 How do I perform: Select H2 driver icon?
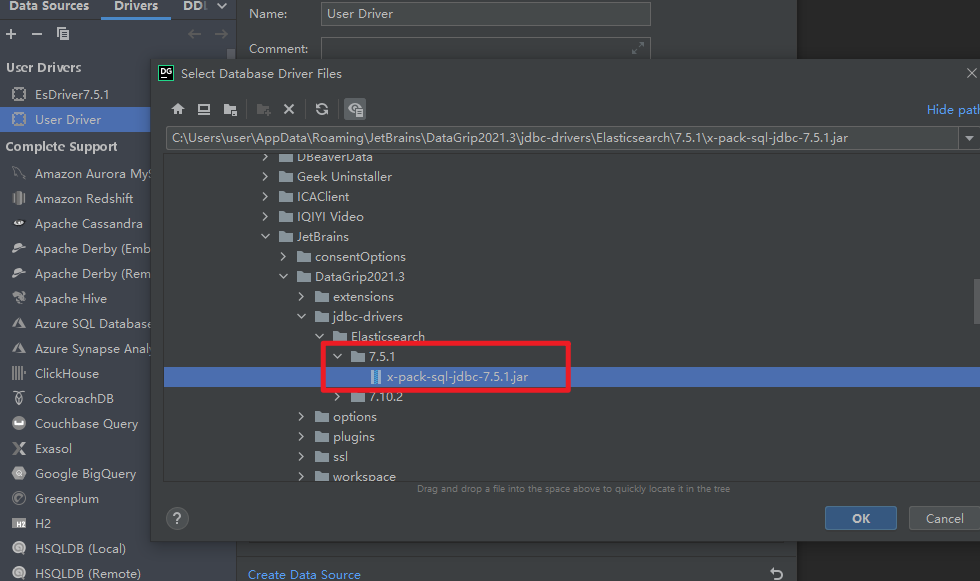click(x=19, y=524)
